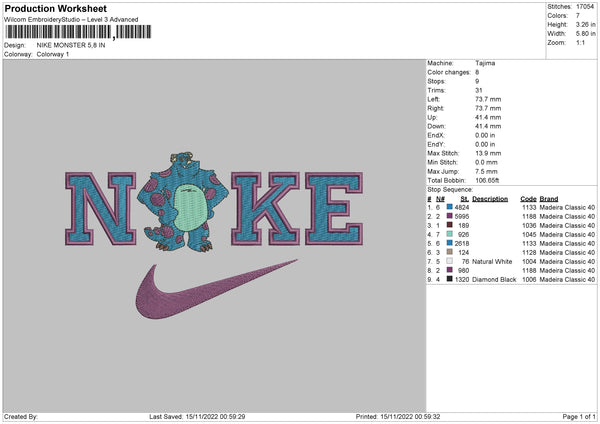
Task: Click the 'Brand' column header
Action: coord(549,199)
